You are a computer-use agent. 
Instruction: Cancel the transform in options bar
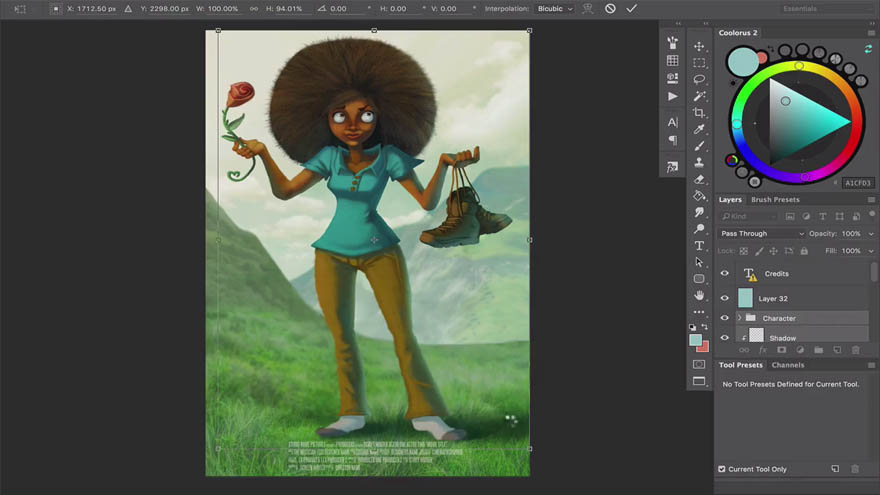[610, 8]
